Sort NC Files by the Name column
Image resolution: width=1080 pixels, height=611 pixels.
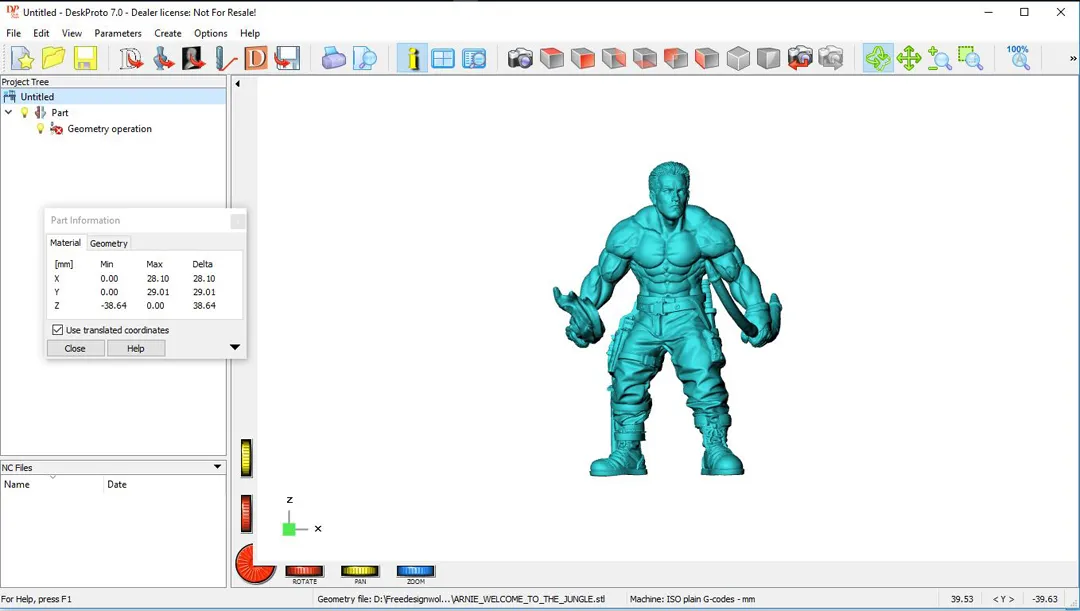pyautogui.click(x=52, y=484)
